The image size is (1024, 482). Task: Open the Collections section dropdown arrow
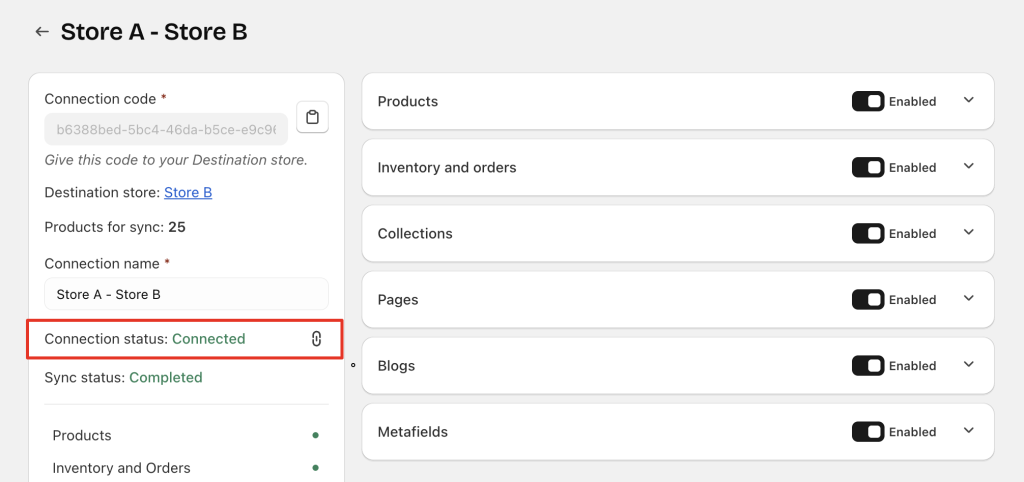click(x=967, y=232)
